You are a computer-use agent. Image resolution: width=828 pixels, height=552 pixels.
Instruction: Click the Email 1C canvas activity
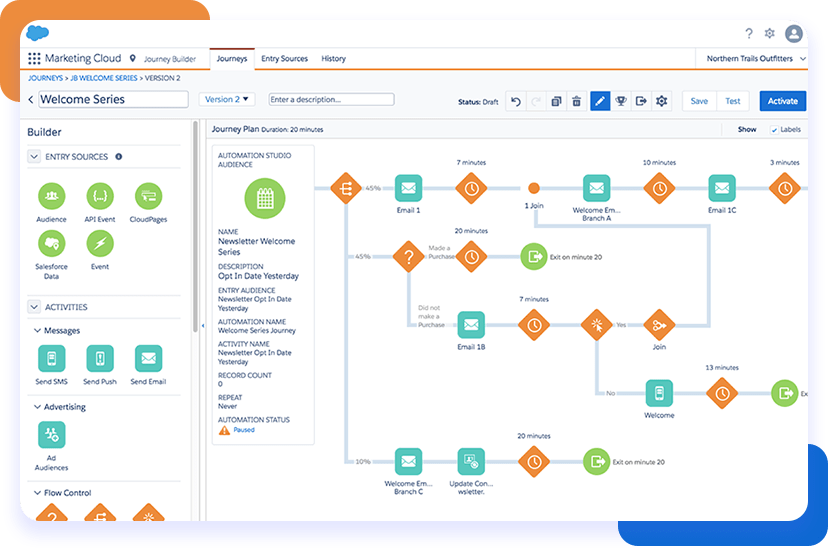[722, 188]
